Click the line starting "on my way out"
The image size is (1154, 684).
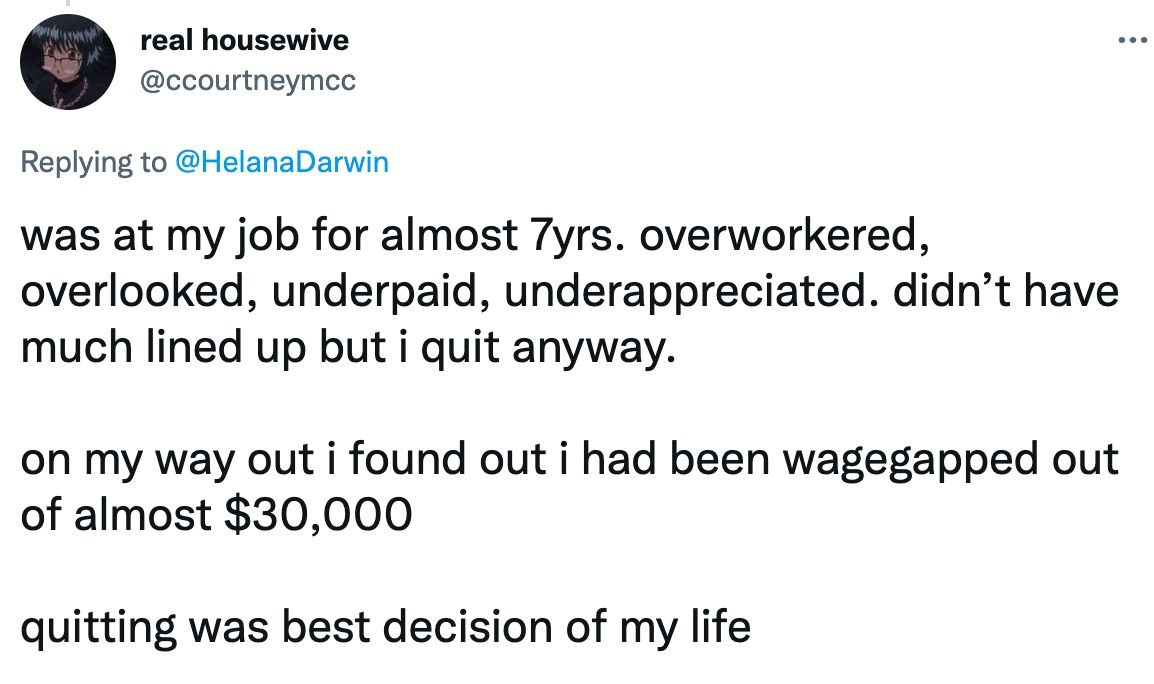569,460
